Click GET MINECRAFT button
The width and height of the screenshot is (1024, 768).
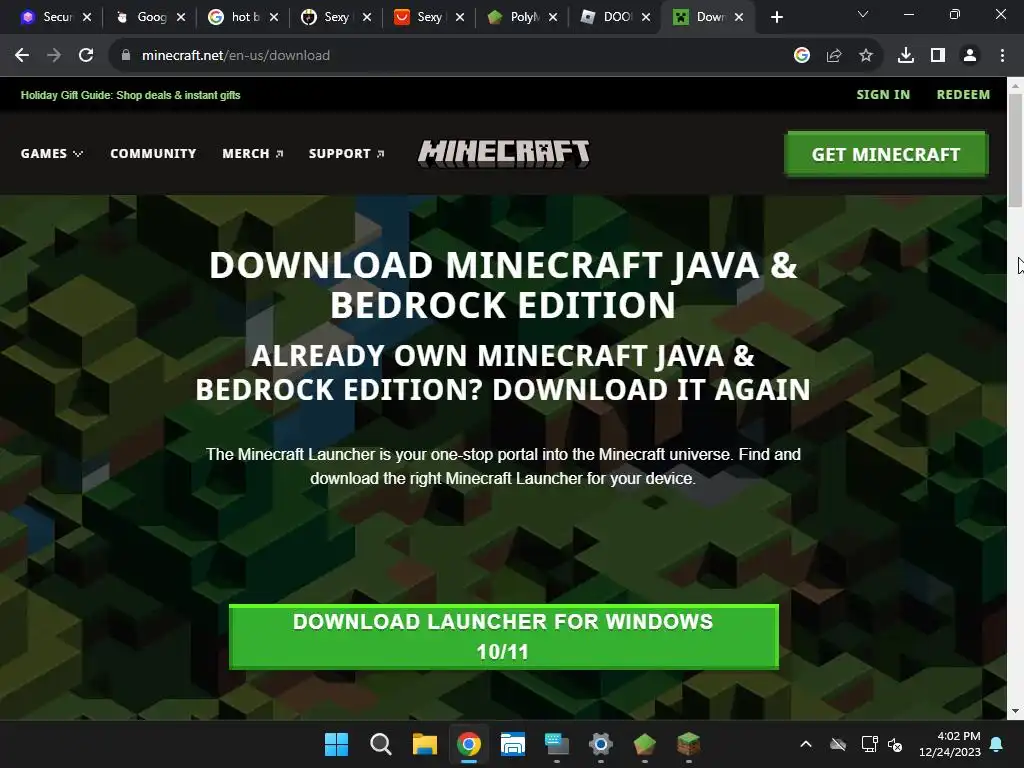pos(886,154)
